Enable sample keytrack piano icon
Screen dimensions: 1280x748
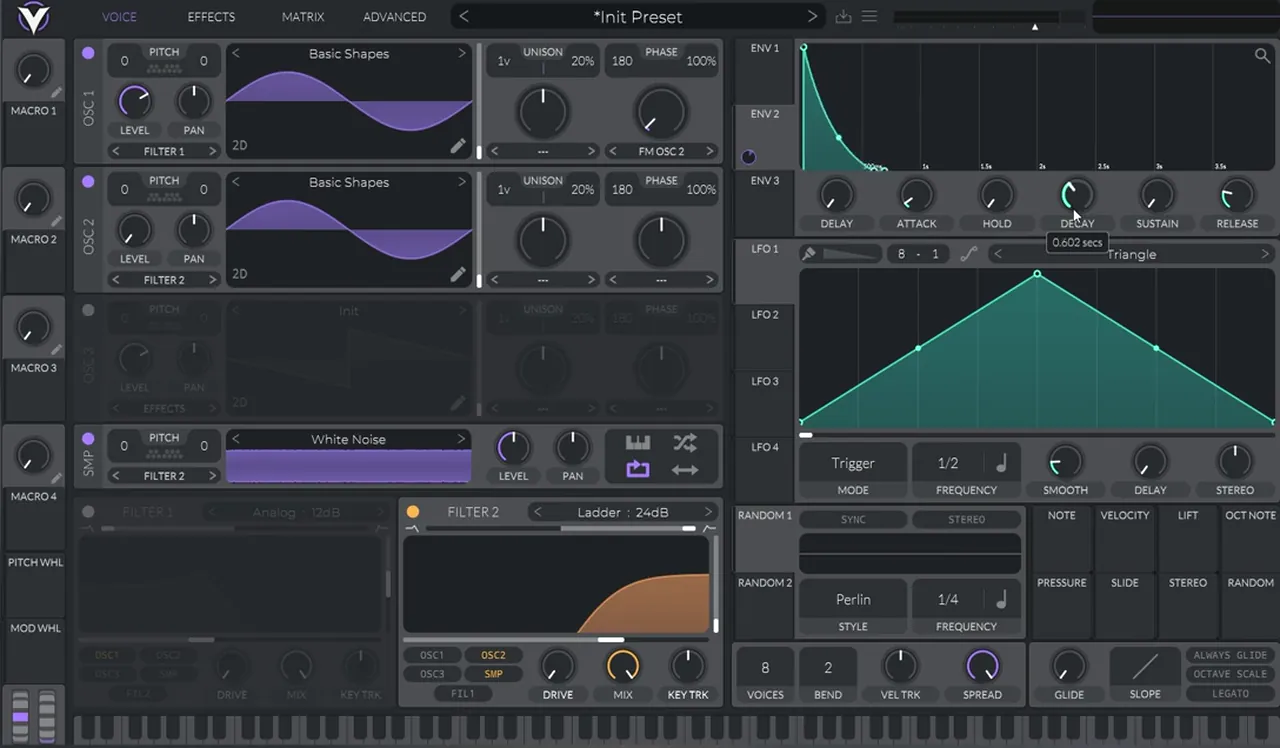tap(638, 443)
